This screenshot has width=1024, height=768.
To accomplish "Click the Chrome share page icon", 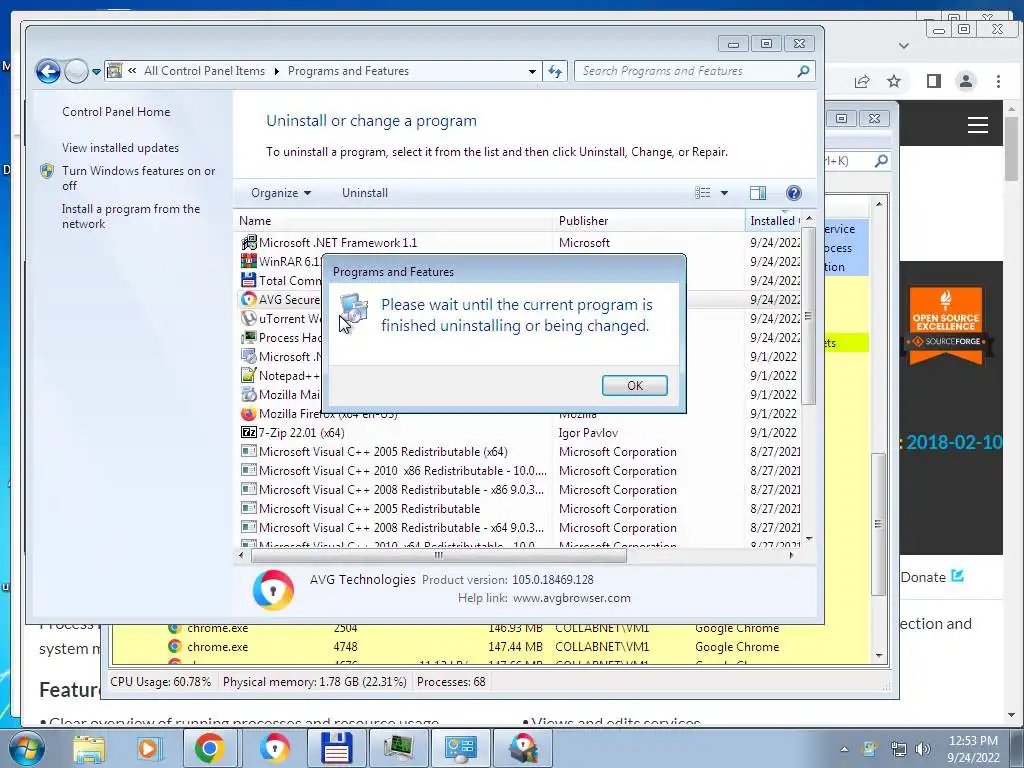I will point(862,81).
